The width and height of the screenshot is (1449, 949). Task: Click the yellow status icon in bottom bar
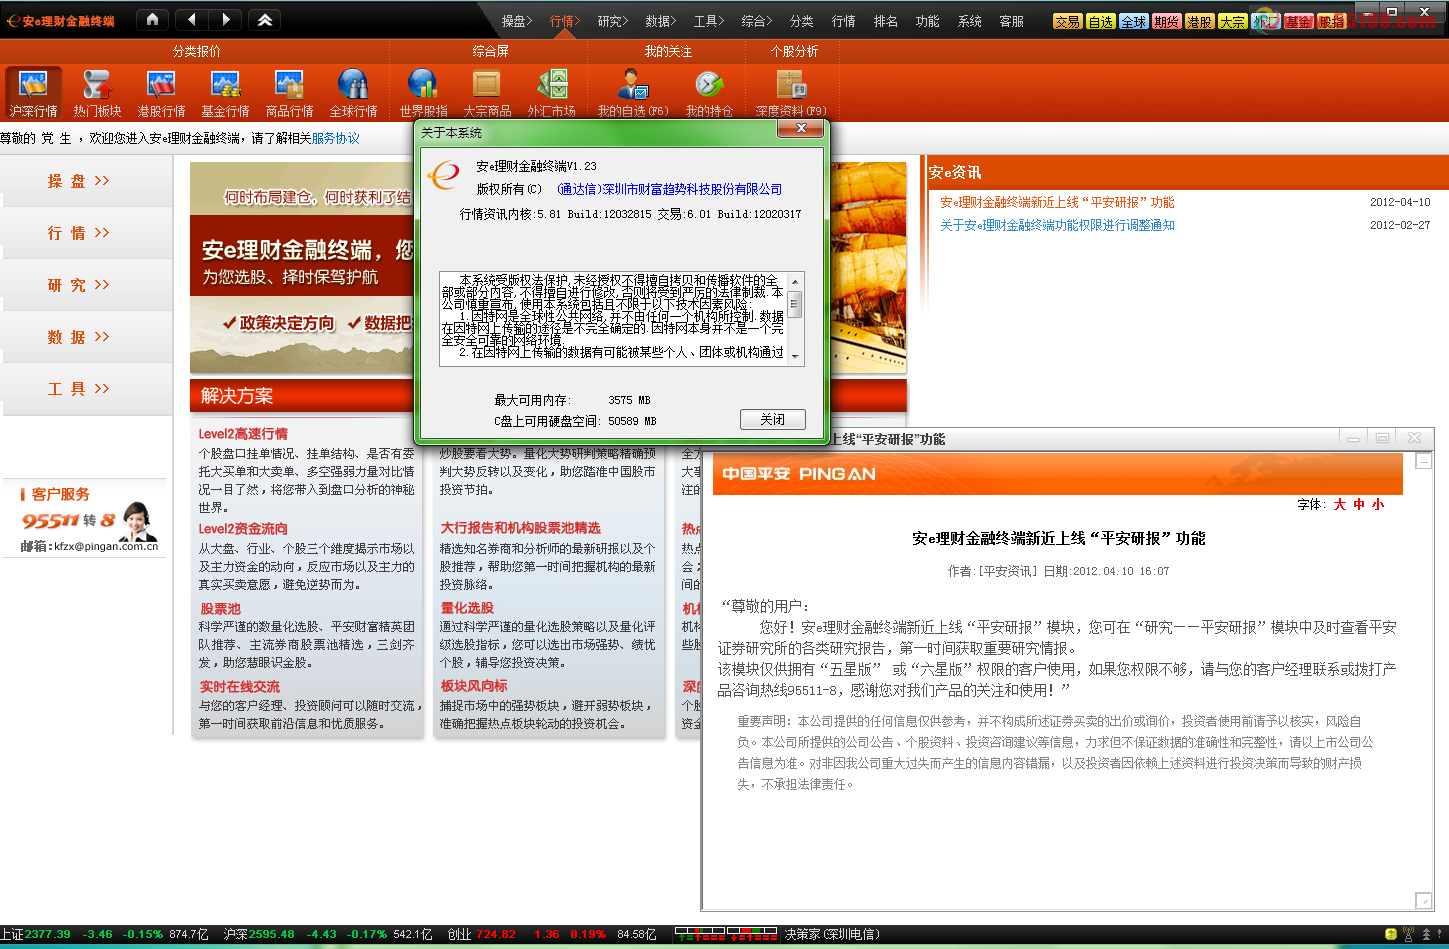(x=1390, y=934)
